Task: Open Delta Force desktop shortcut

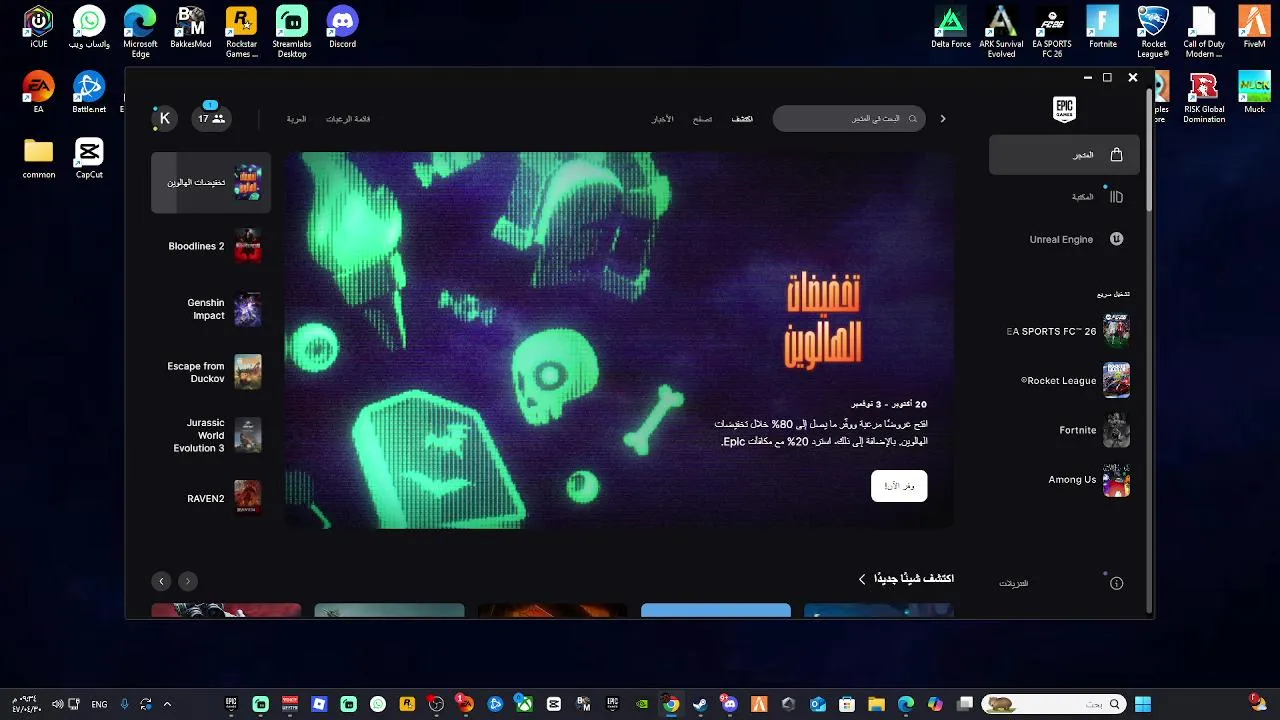Action: (x=950, y=27)
